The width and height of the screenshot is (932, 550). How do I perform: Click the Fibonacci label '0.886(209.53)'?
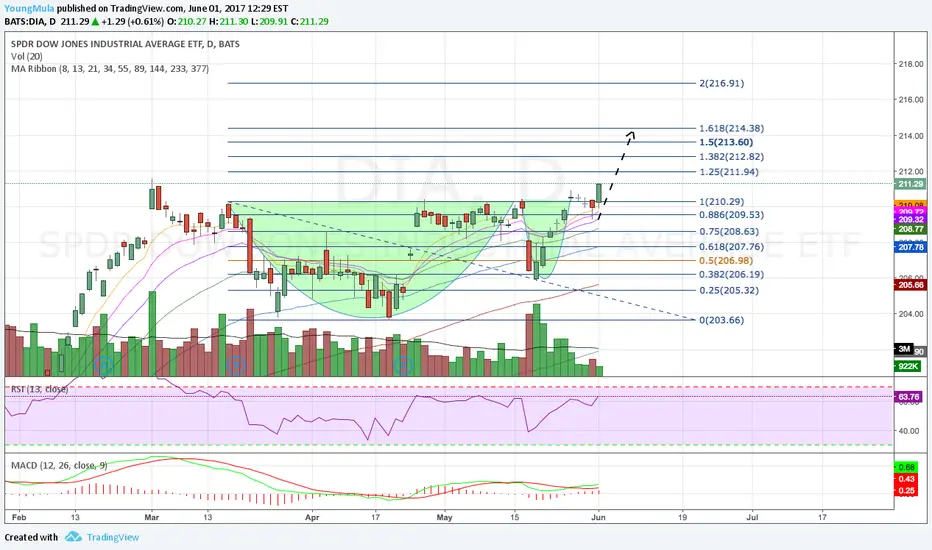pyautogui.click(x=732, y=215)
